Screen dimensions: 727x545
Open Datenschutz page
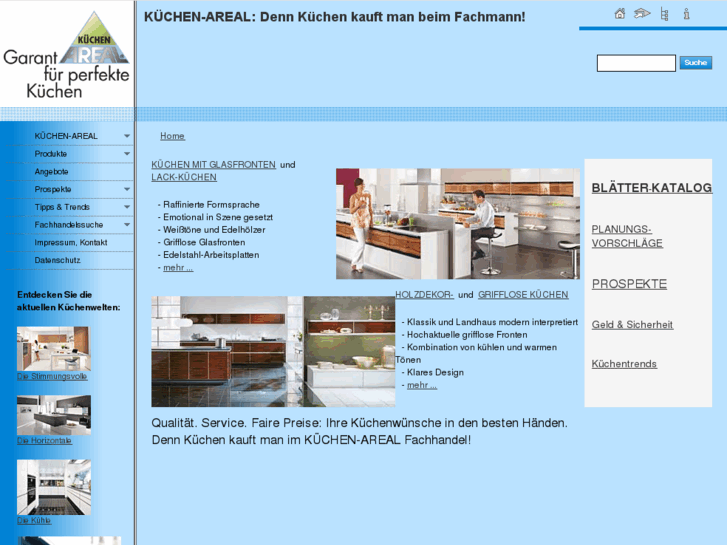tap(57, 260)
